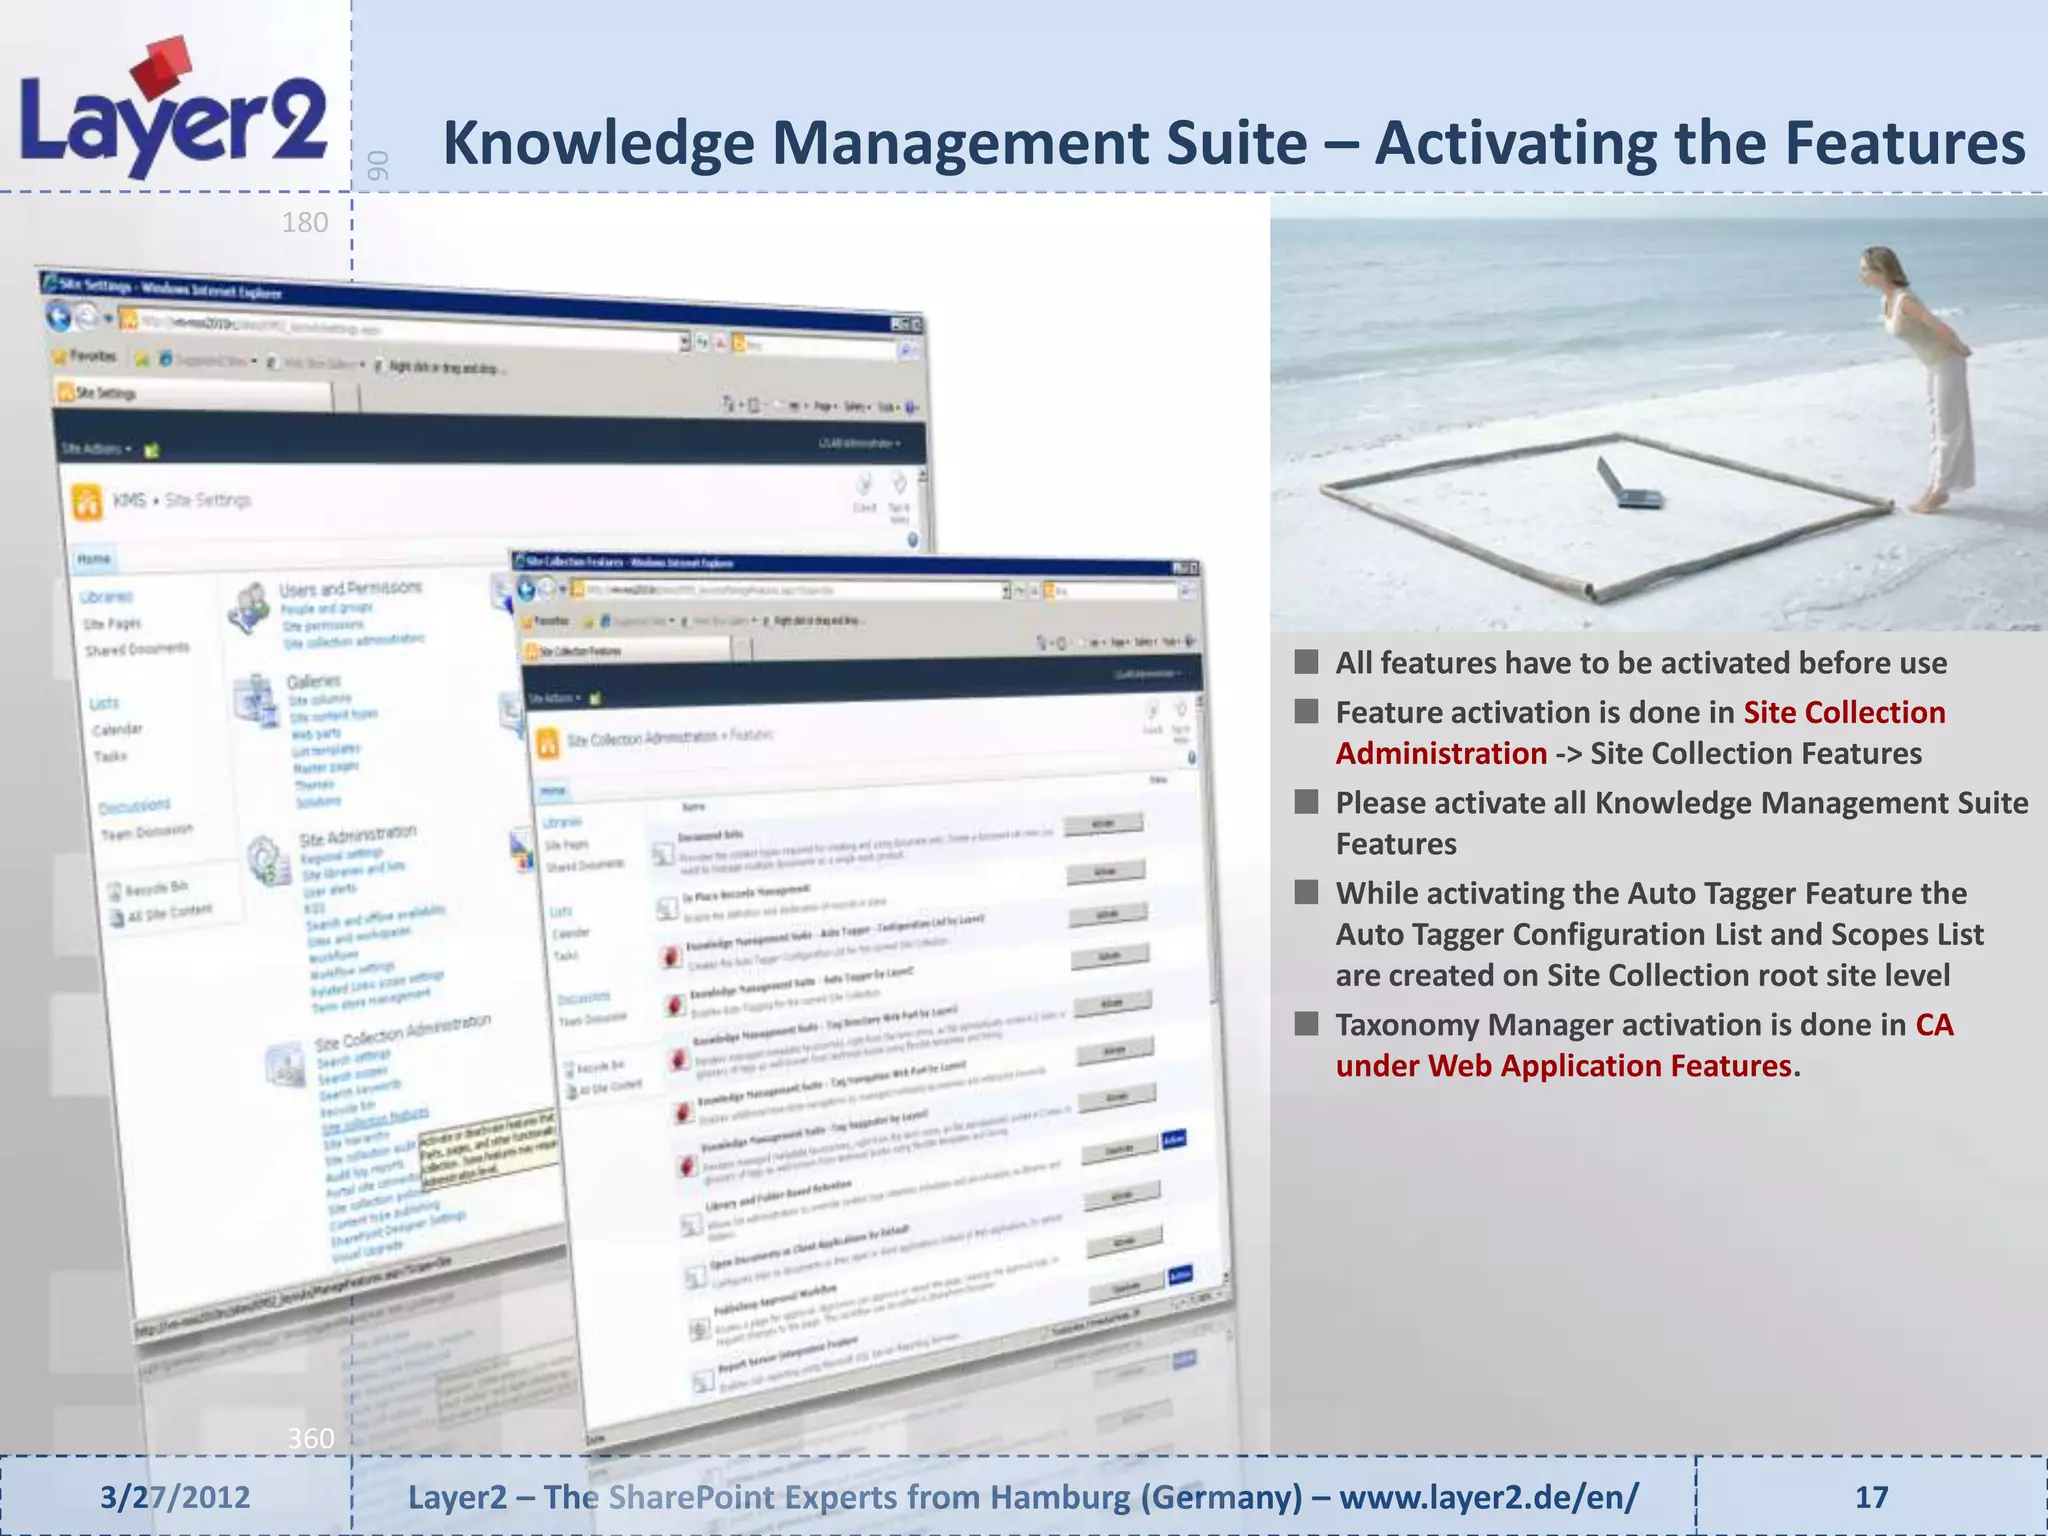
Task: Click the back arrow in Site Collection Features window
Action: (x=527, y=589)
